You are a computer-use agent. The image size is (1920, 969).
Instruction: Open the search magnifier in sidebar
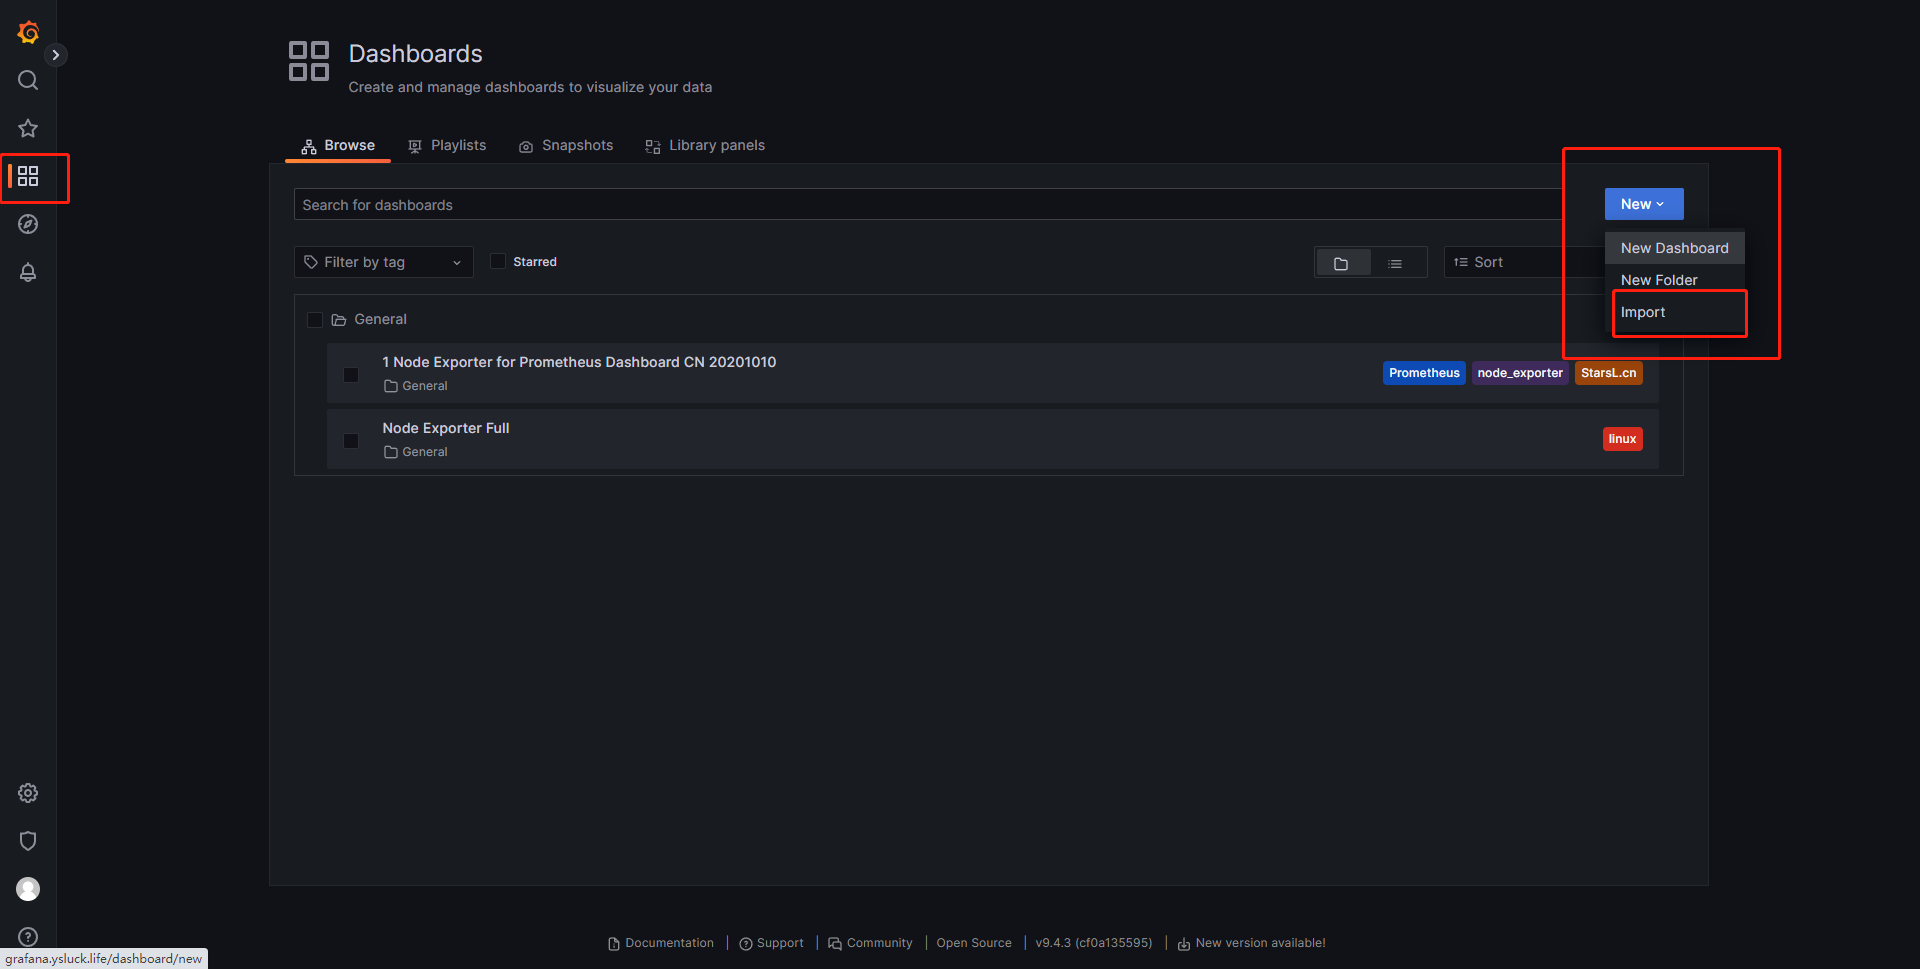pyautogui.click(x=28, y=80)
